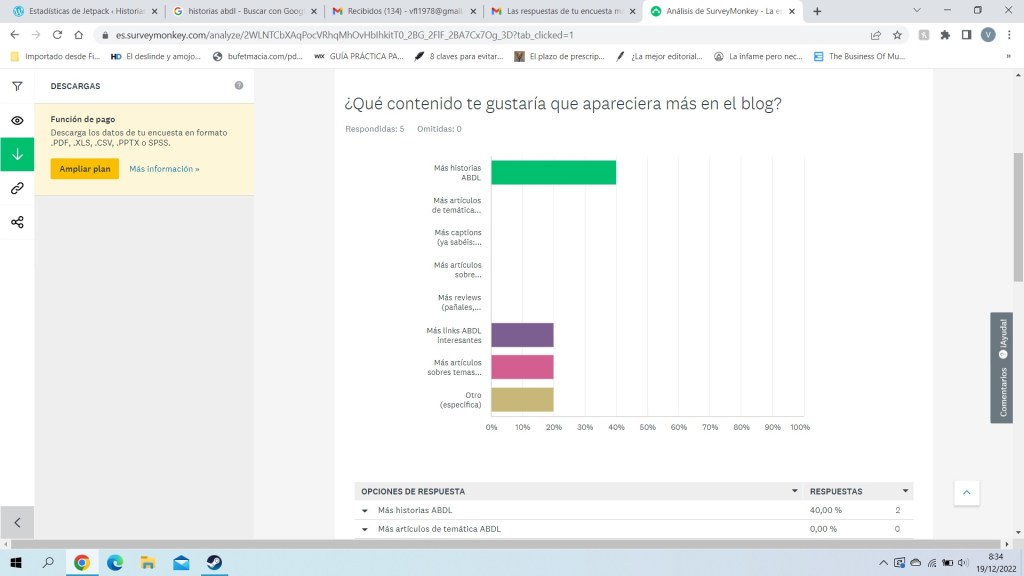Open the Más información link

pos(164,169)
